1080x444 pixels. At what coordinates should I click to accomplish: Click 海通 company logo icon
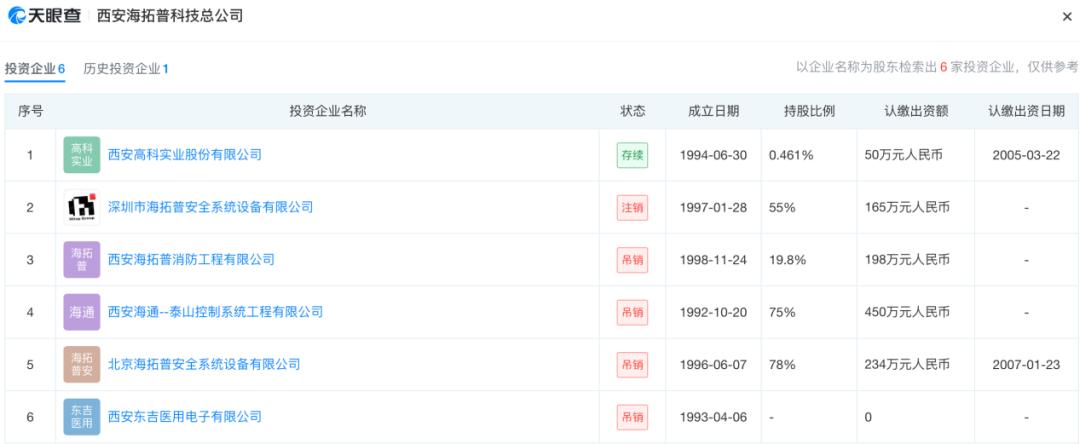pyautogui.click(x=82, y=312)
